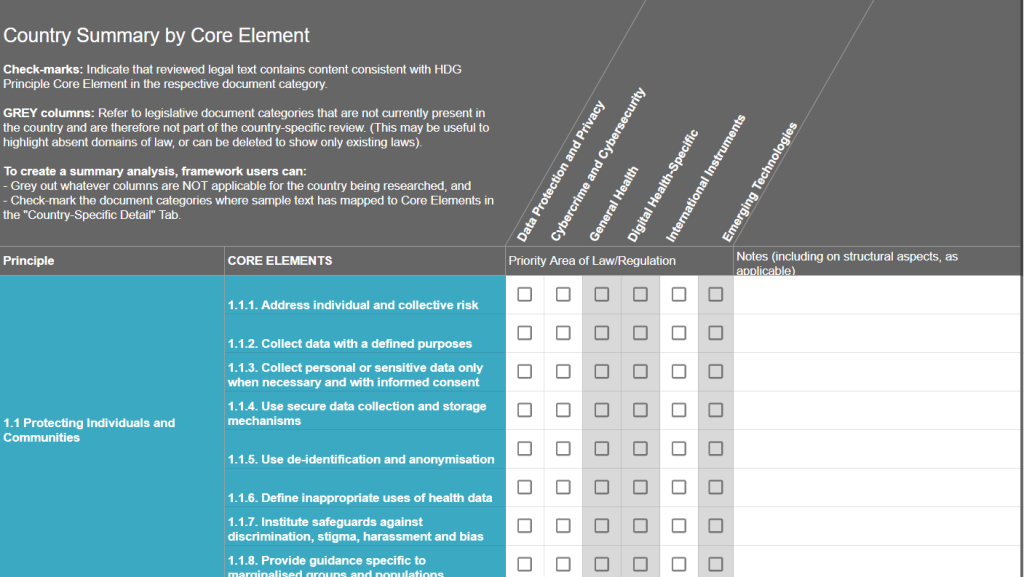Image resolution: width=1024 pixels, height=577 pixels.
Task: Select the "CORE ELEMENTS" header cell
Action: coord(364,261)
